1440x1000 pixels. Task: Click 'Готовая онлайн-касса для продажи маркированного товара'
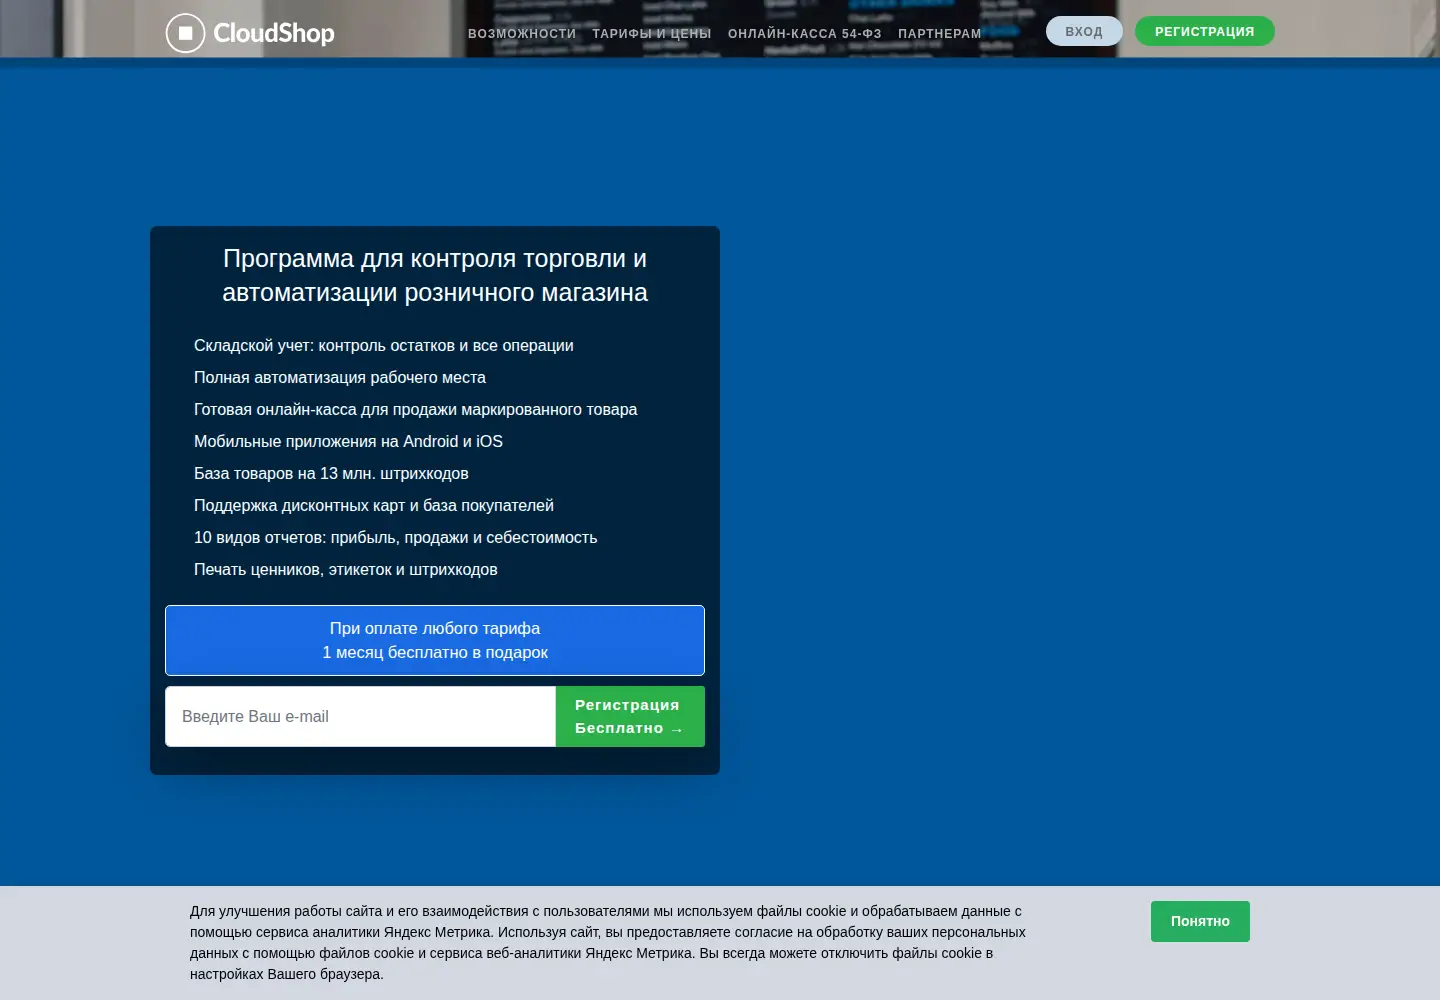coord(415,409)
